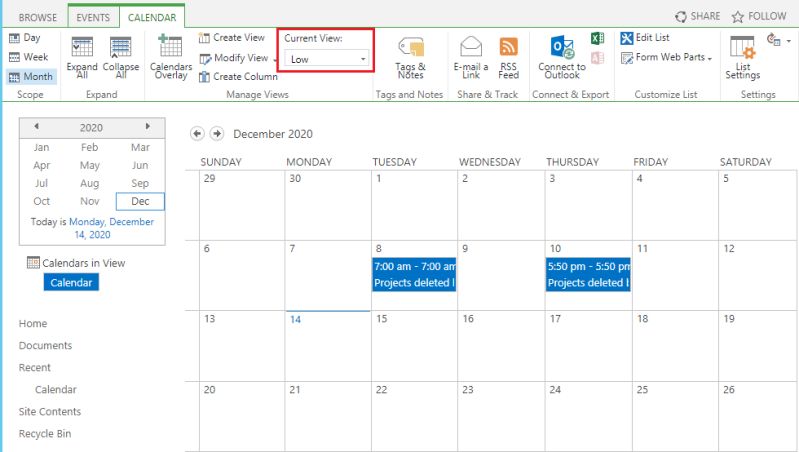Click the Open with Access icon

tap(598, 58)
